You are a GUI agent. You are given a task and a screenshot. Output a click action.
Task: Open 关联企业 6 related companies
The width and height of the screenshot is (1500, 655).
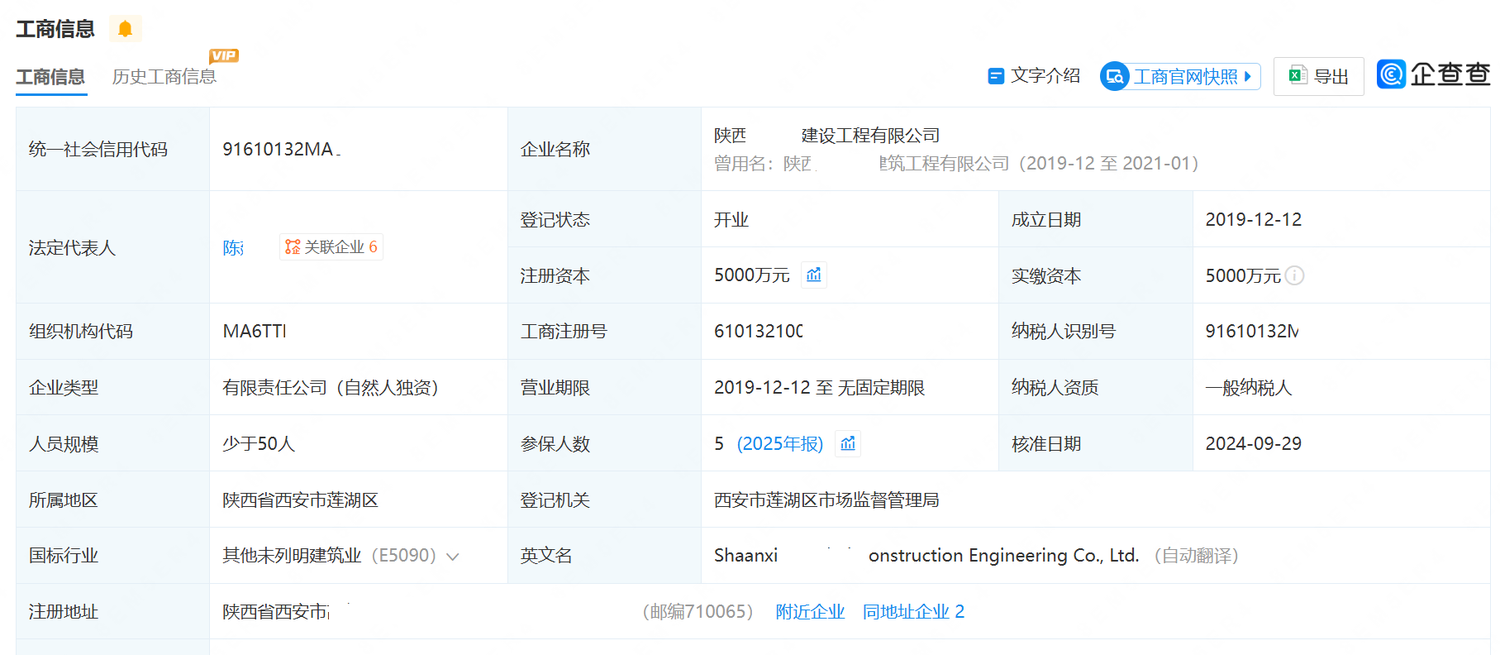[331, 247]
